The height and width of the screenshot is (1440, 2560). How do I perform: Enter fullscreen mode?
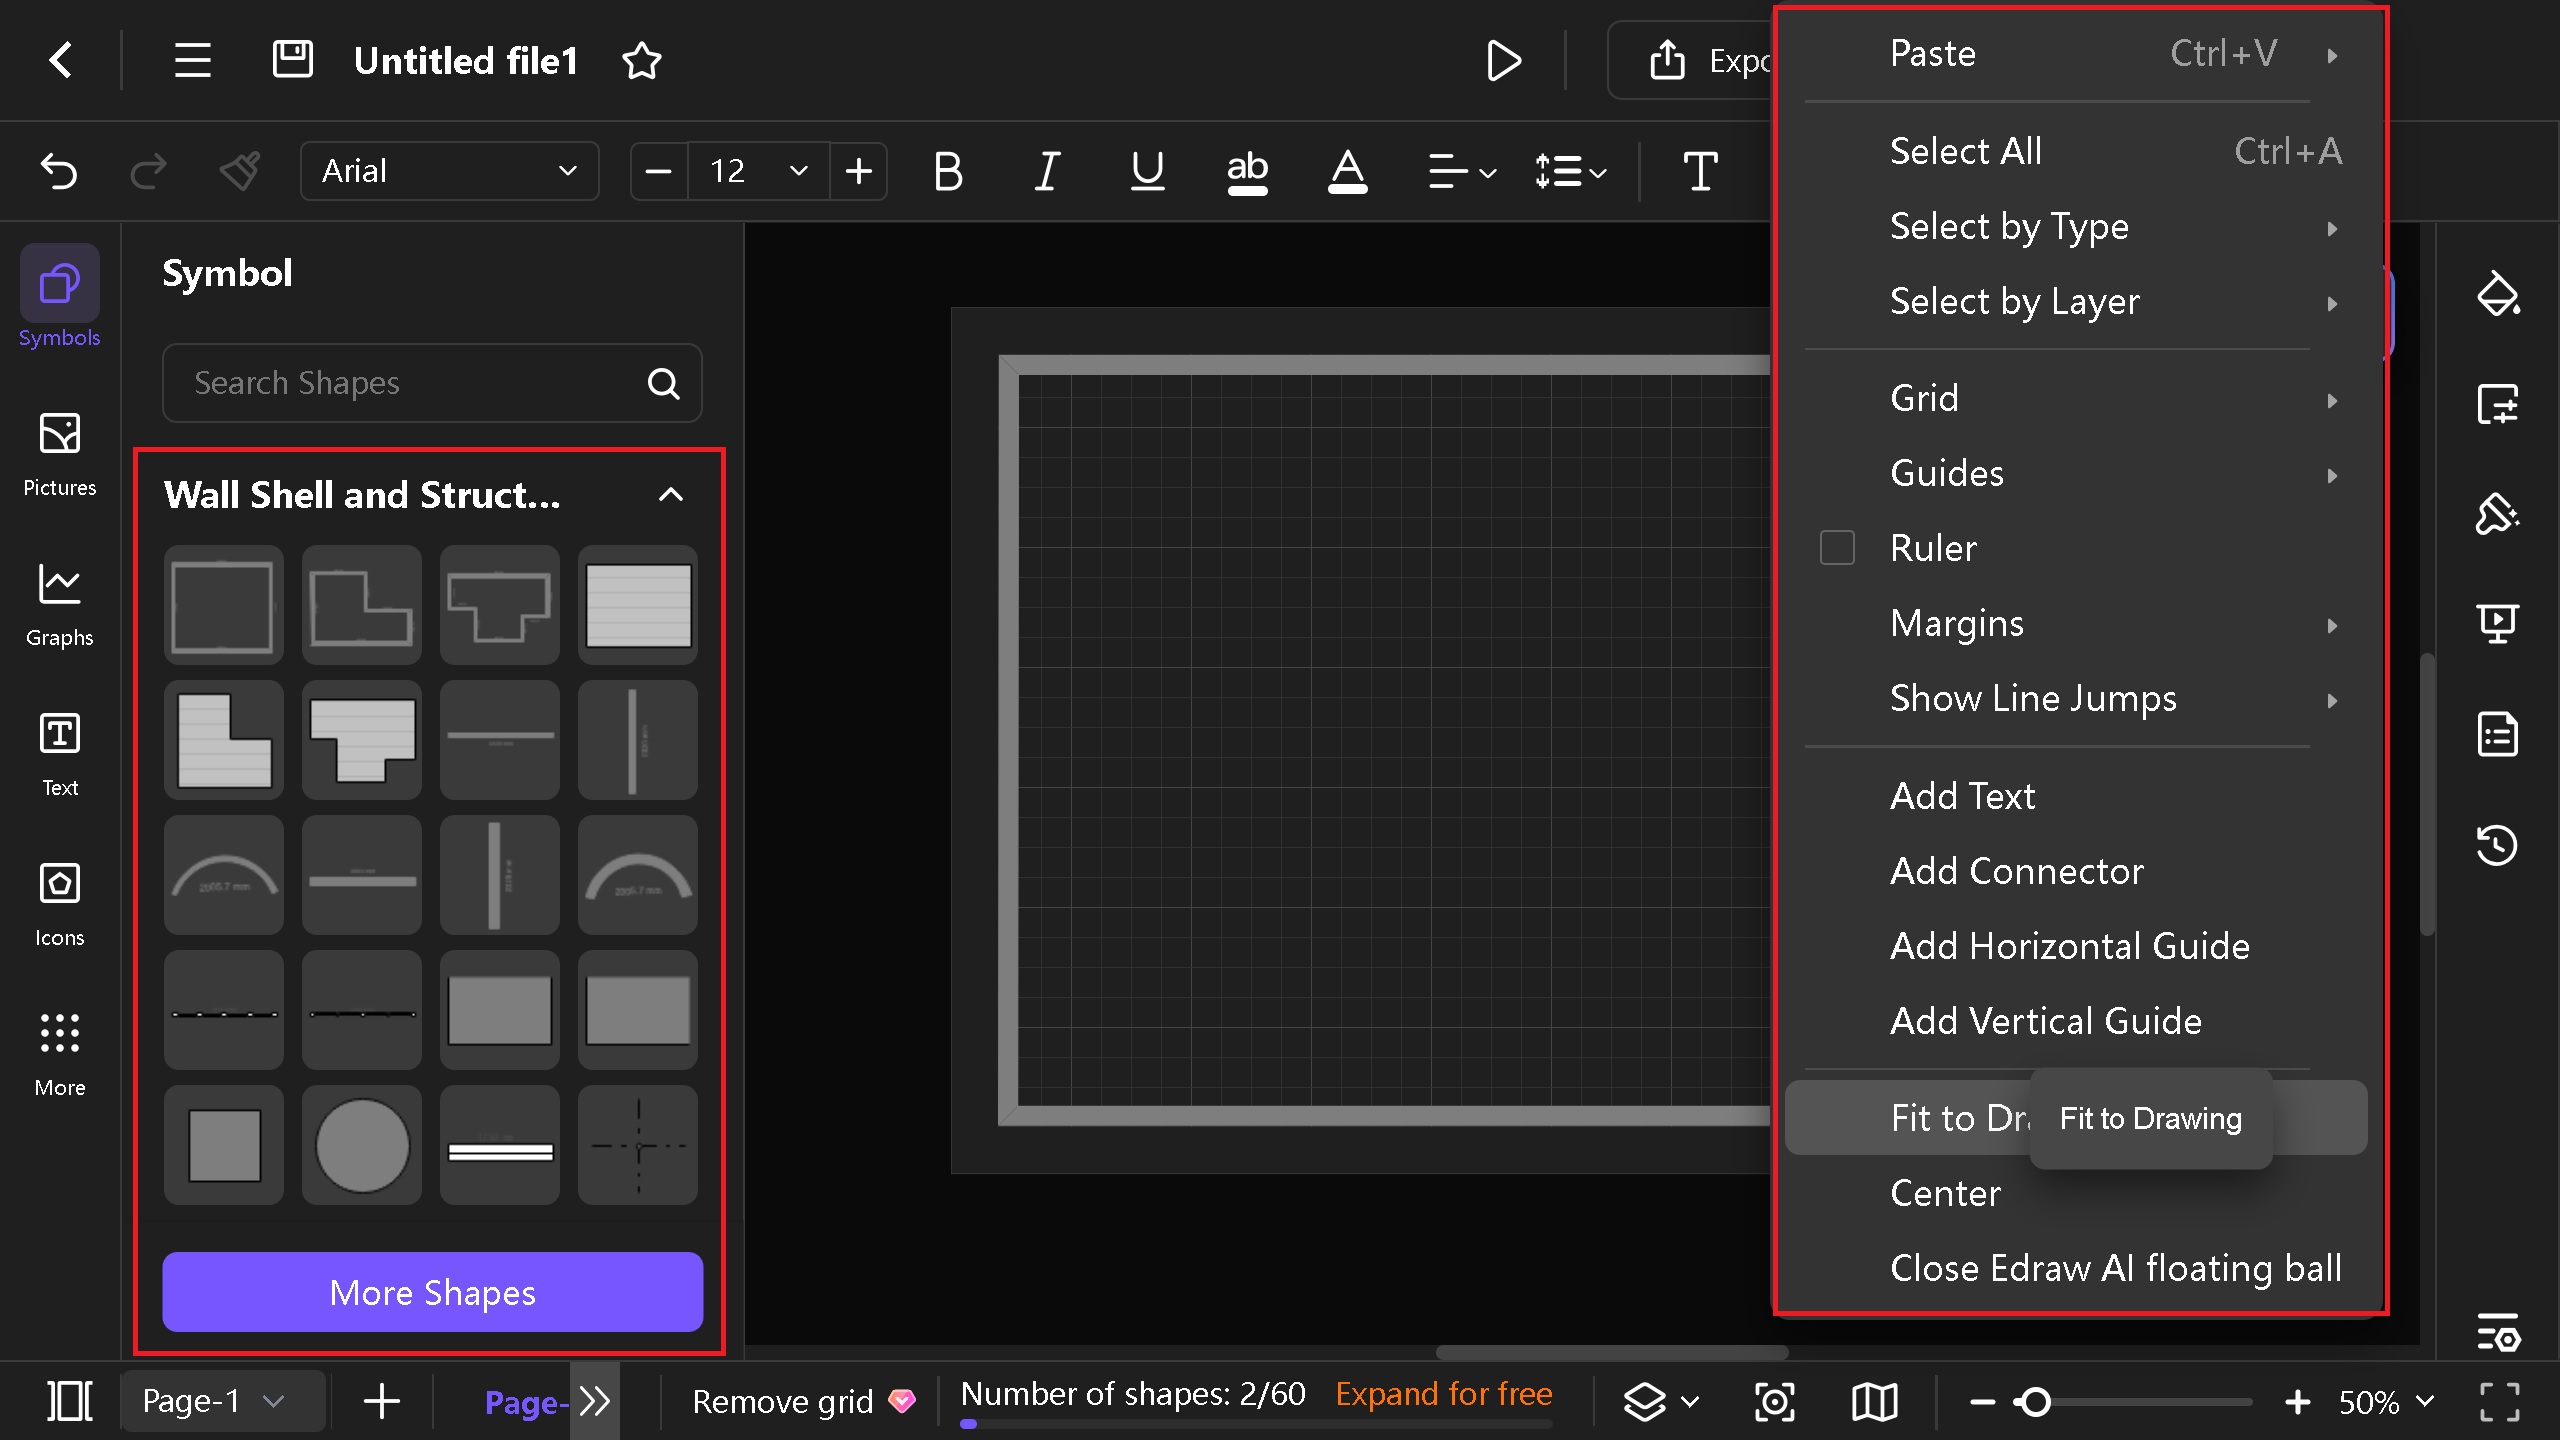(2499, 1402)
